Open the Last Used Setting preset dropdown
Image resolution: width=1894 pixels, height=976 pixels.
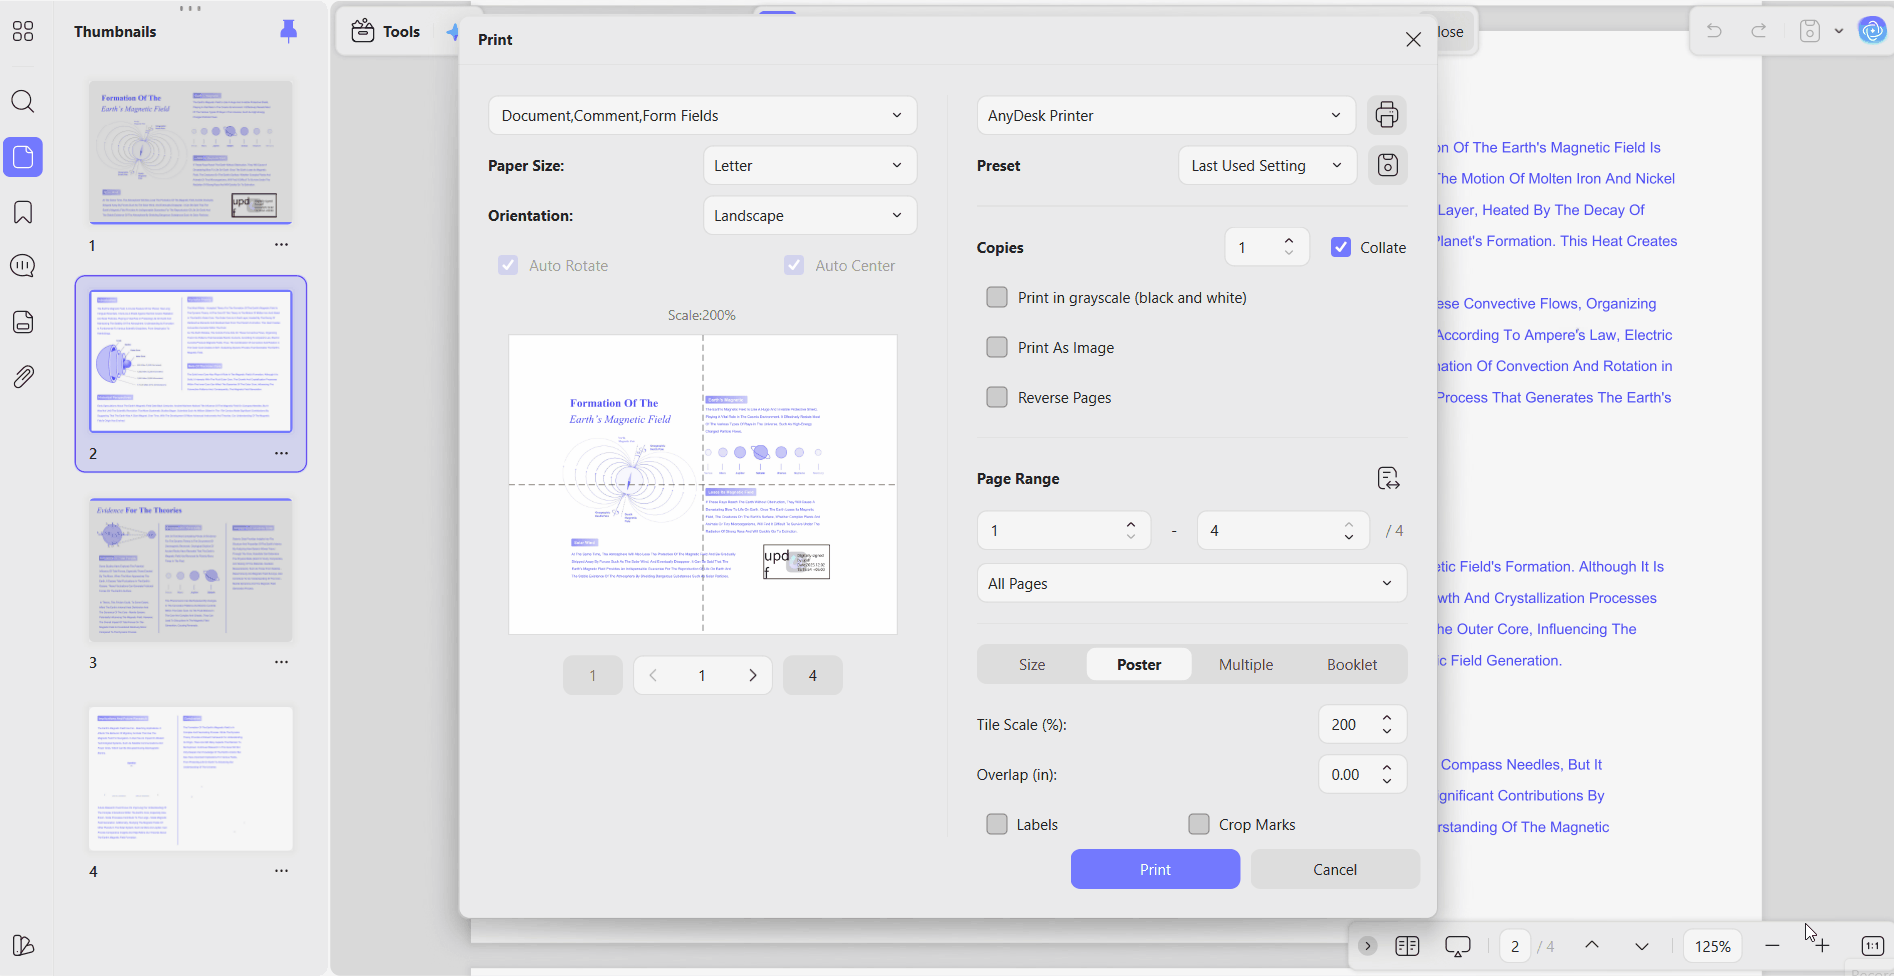coord(1267,165)
